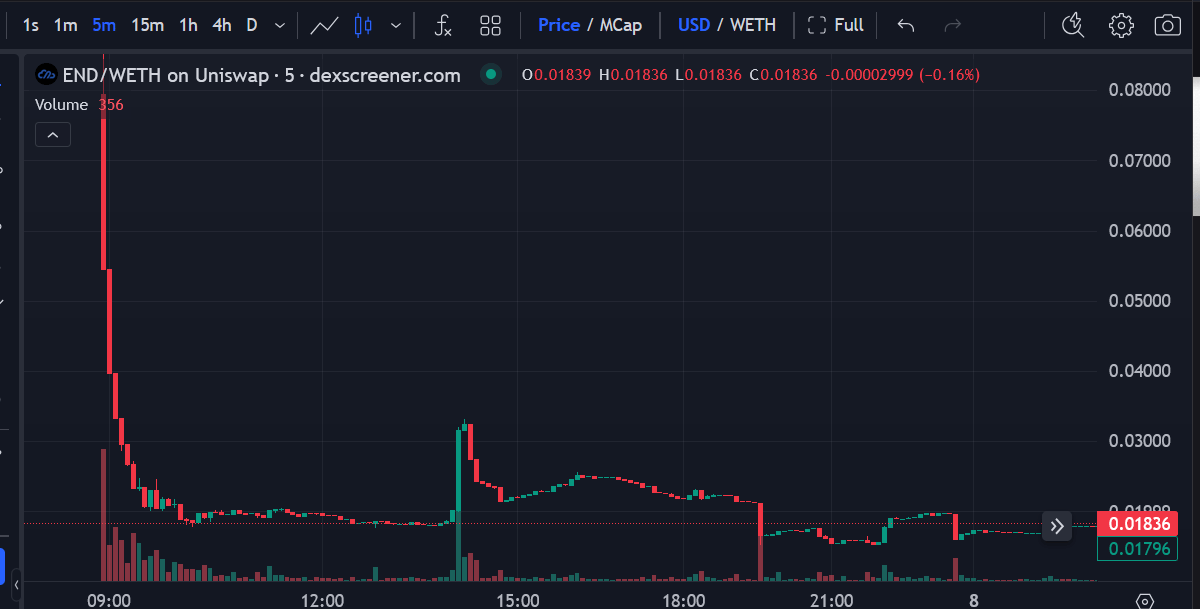Click the 0.03000 price axis label
Image resolution: width=1200 pixels, height=609 pixels.
(1139, 442)
